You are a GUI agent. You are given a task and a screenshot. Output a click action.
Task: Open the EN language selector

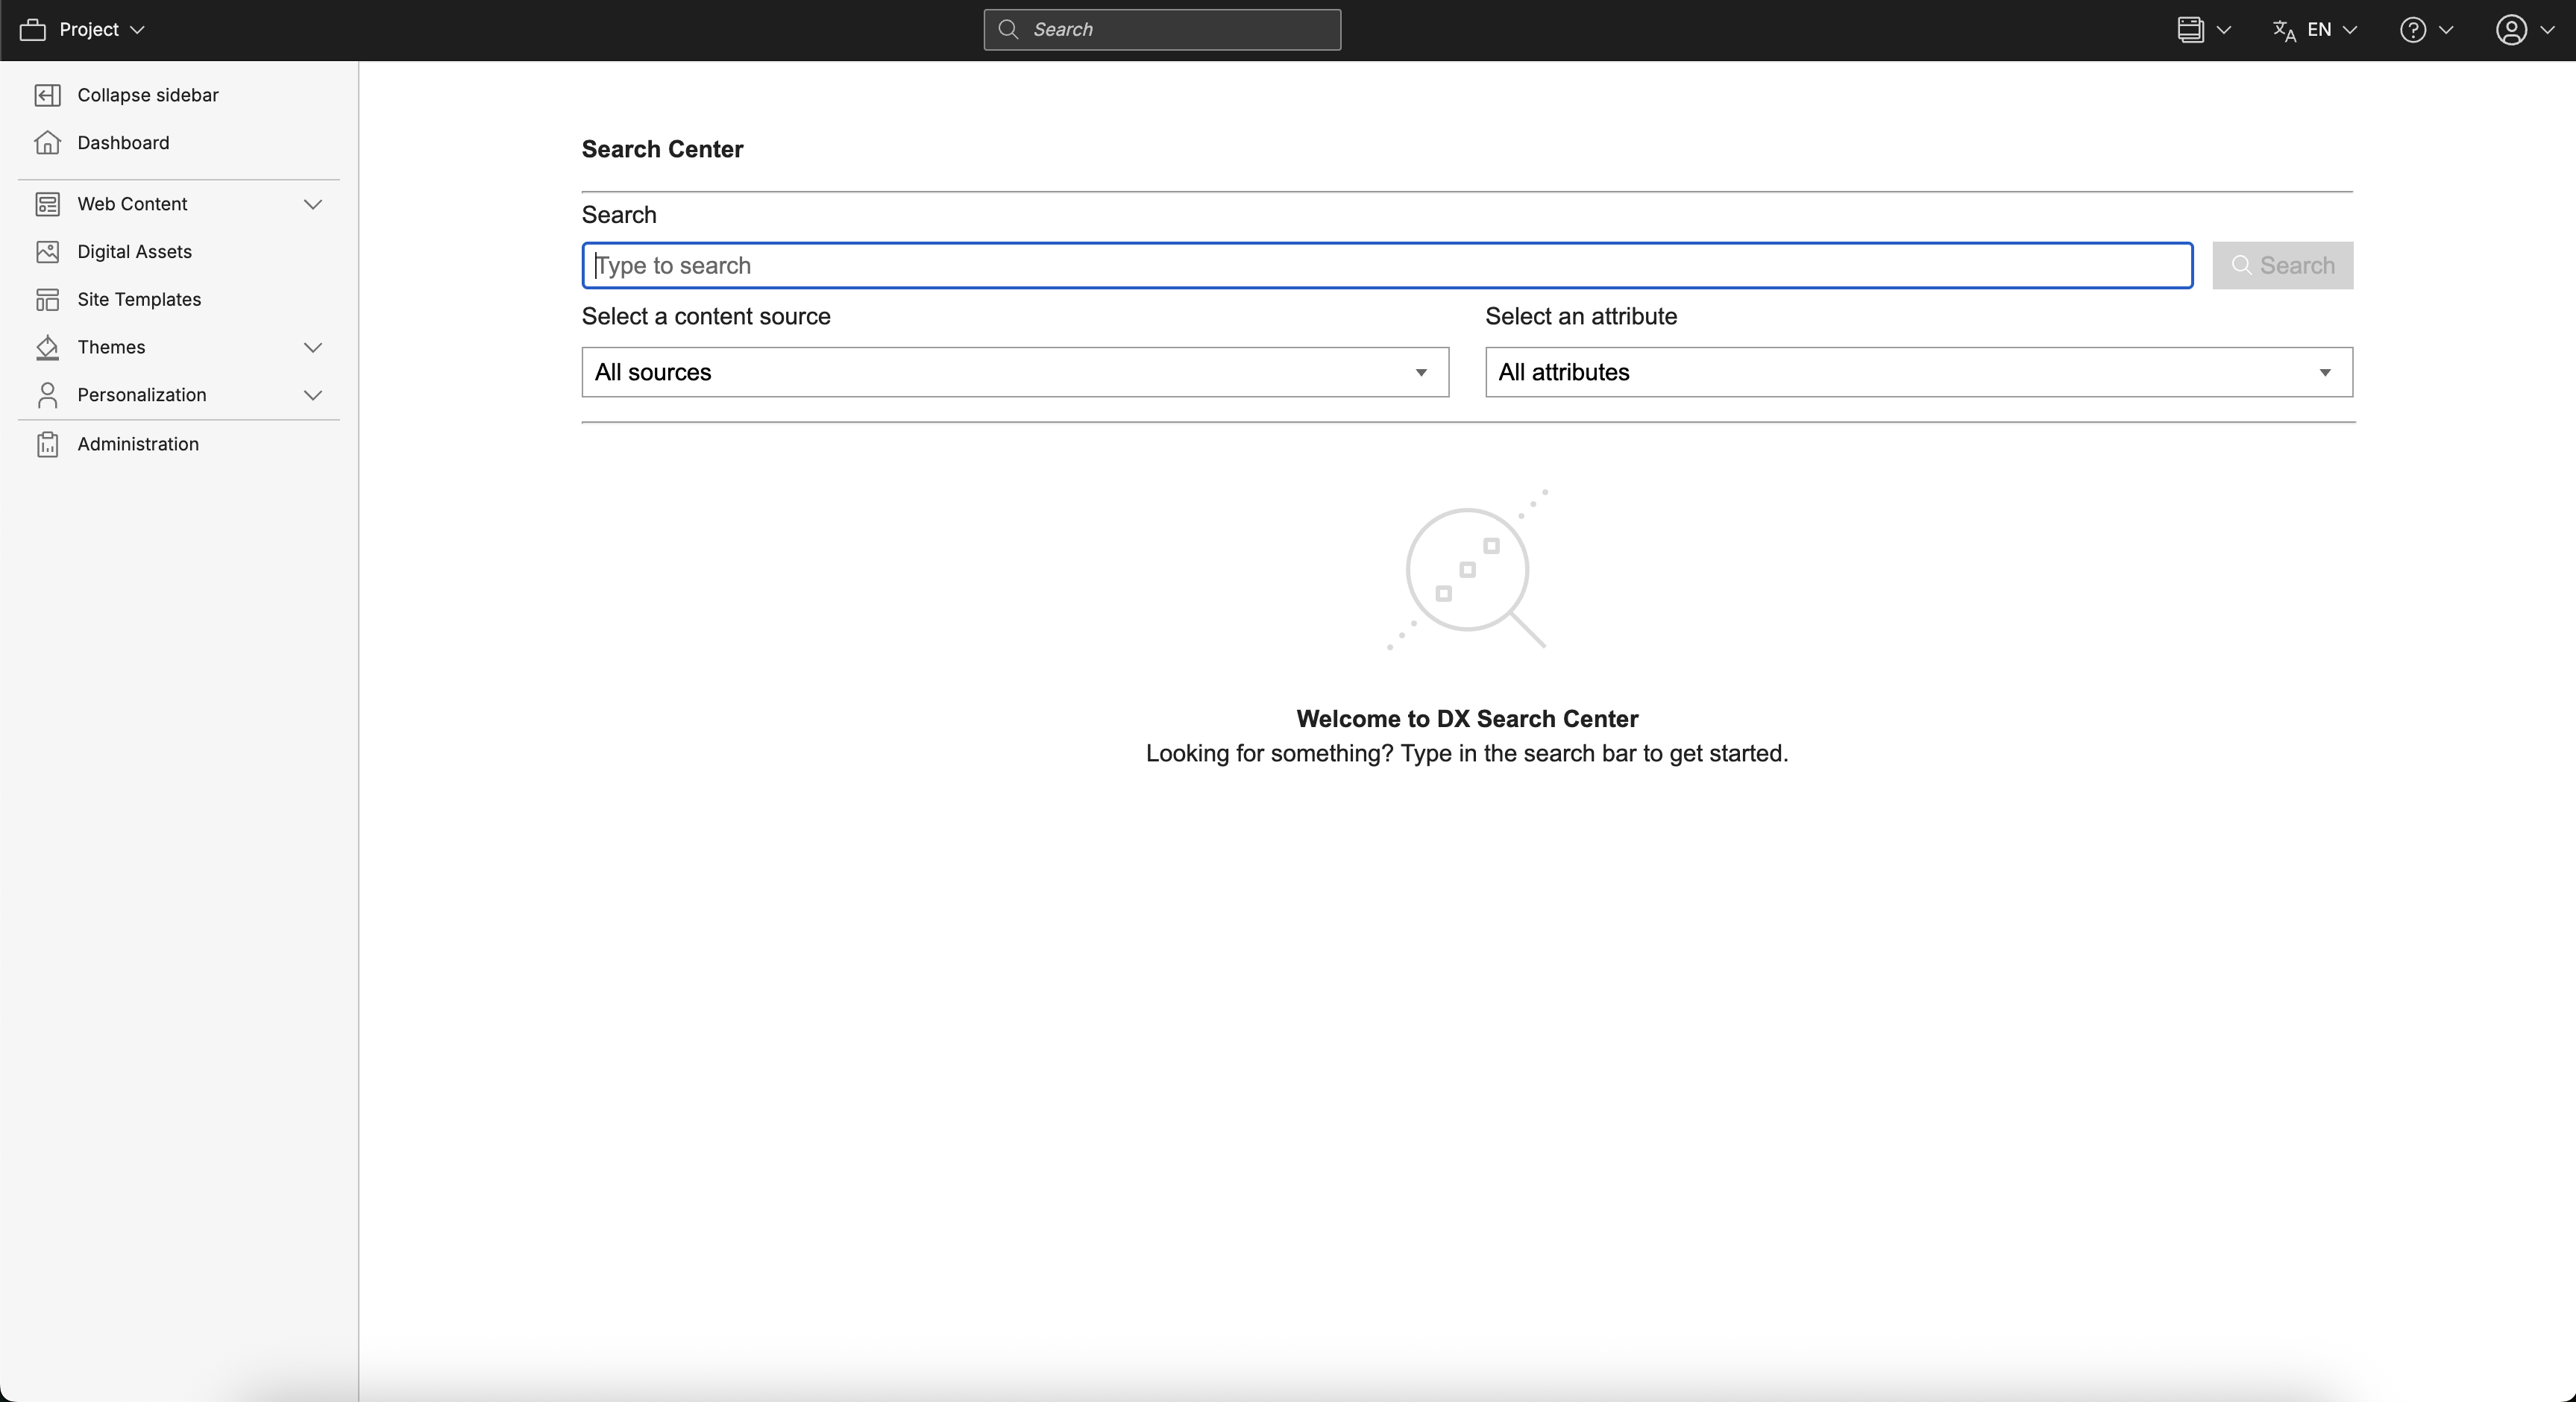click(x=2318, y=30)
